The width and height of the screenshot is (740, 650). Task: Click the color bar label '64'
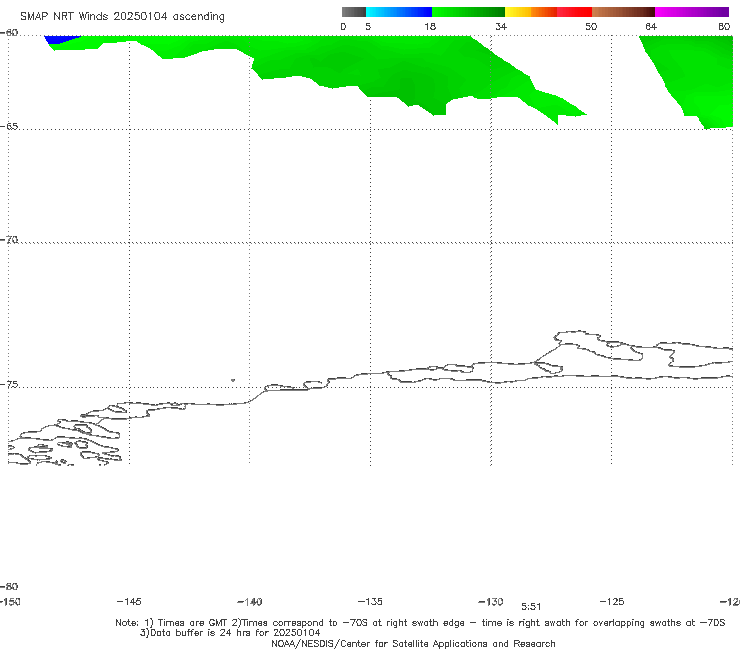click(x=651, y=26)
